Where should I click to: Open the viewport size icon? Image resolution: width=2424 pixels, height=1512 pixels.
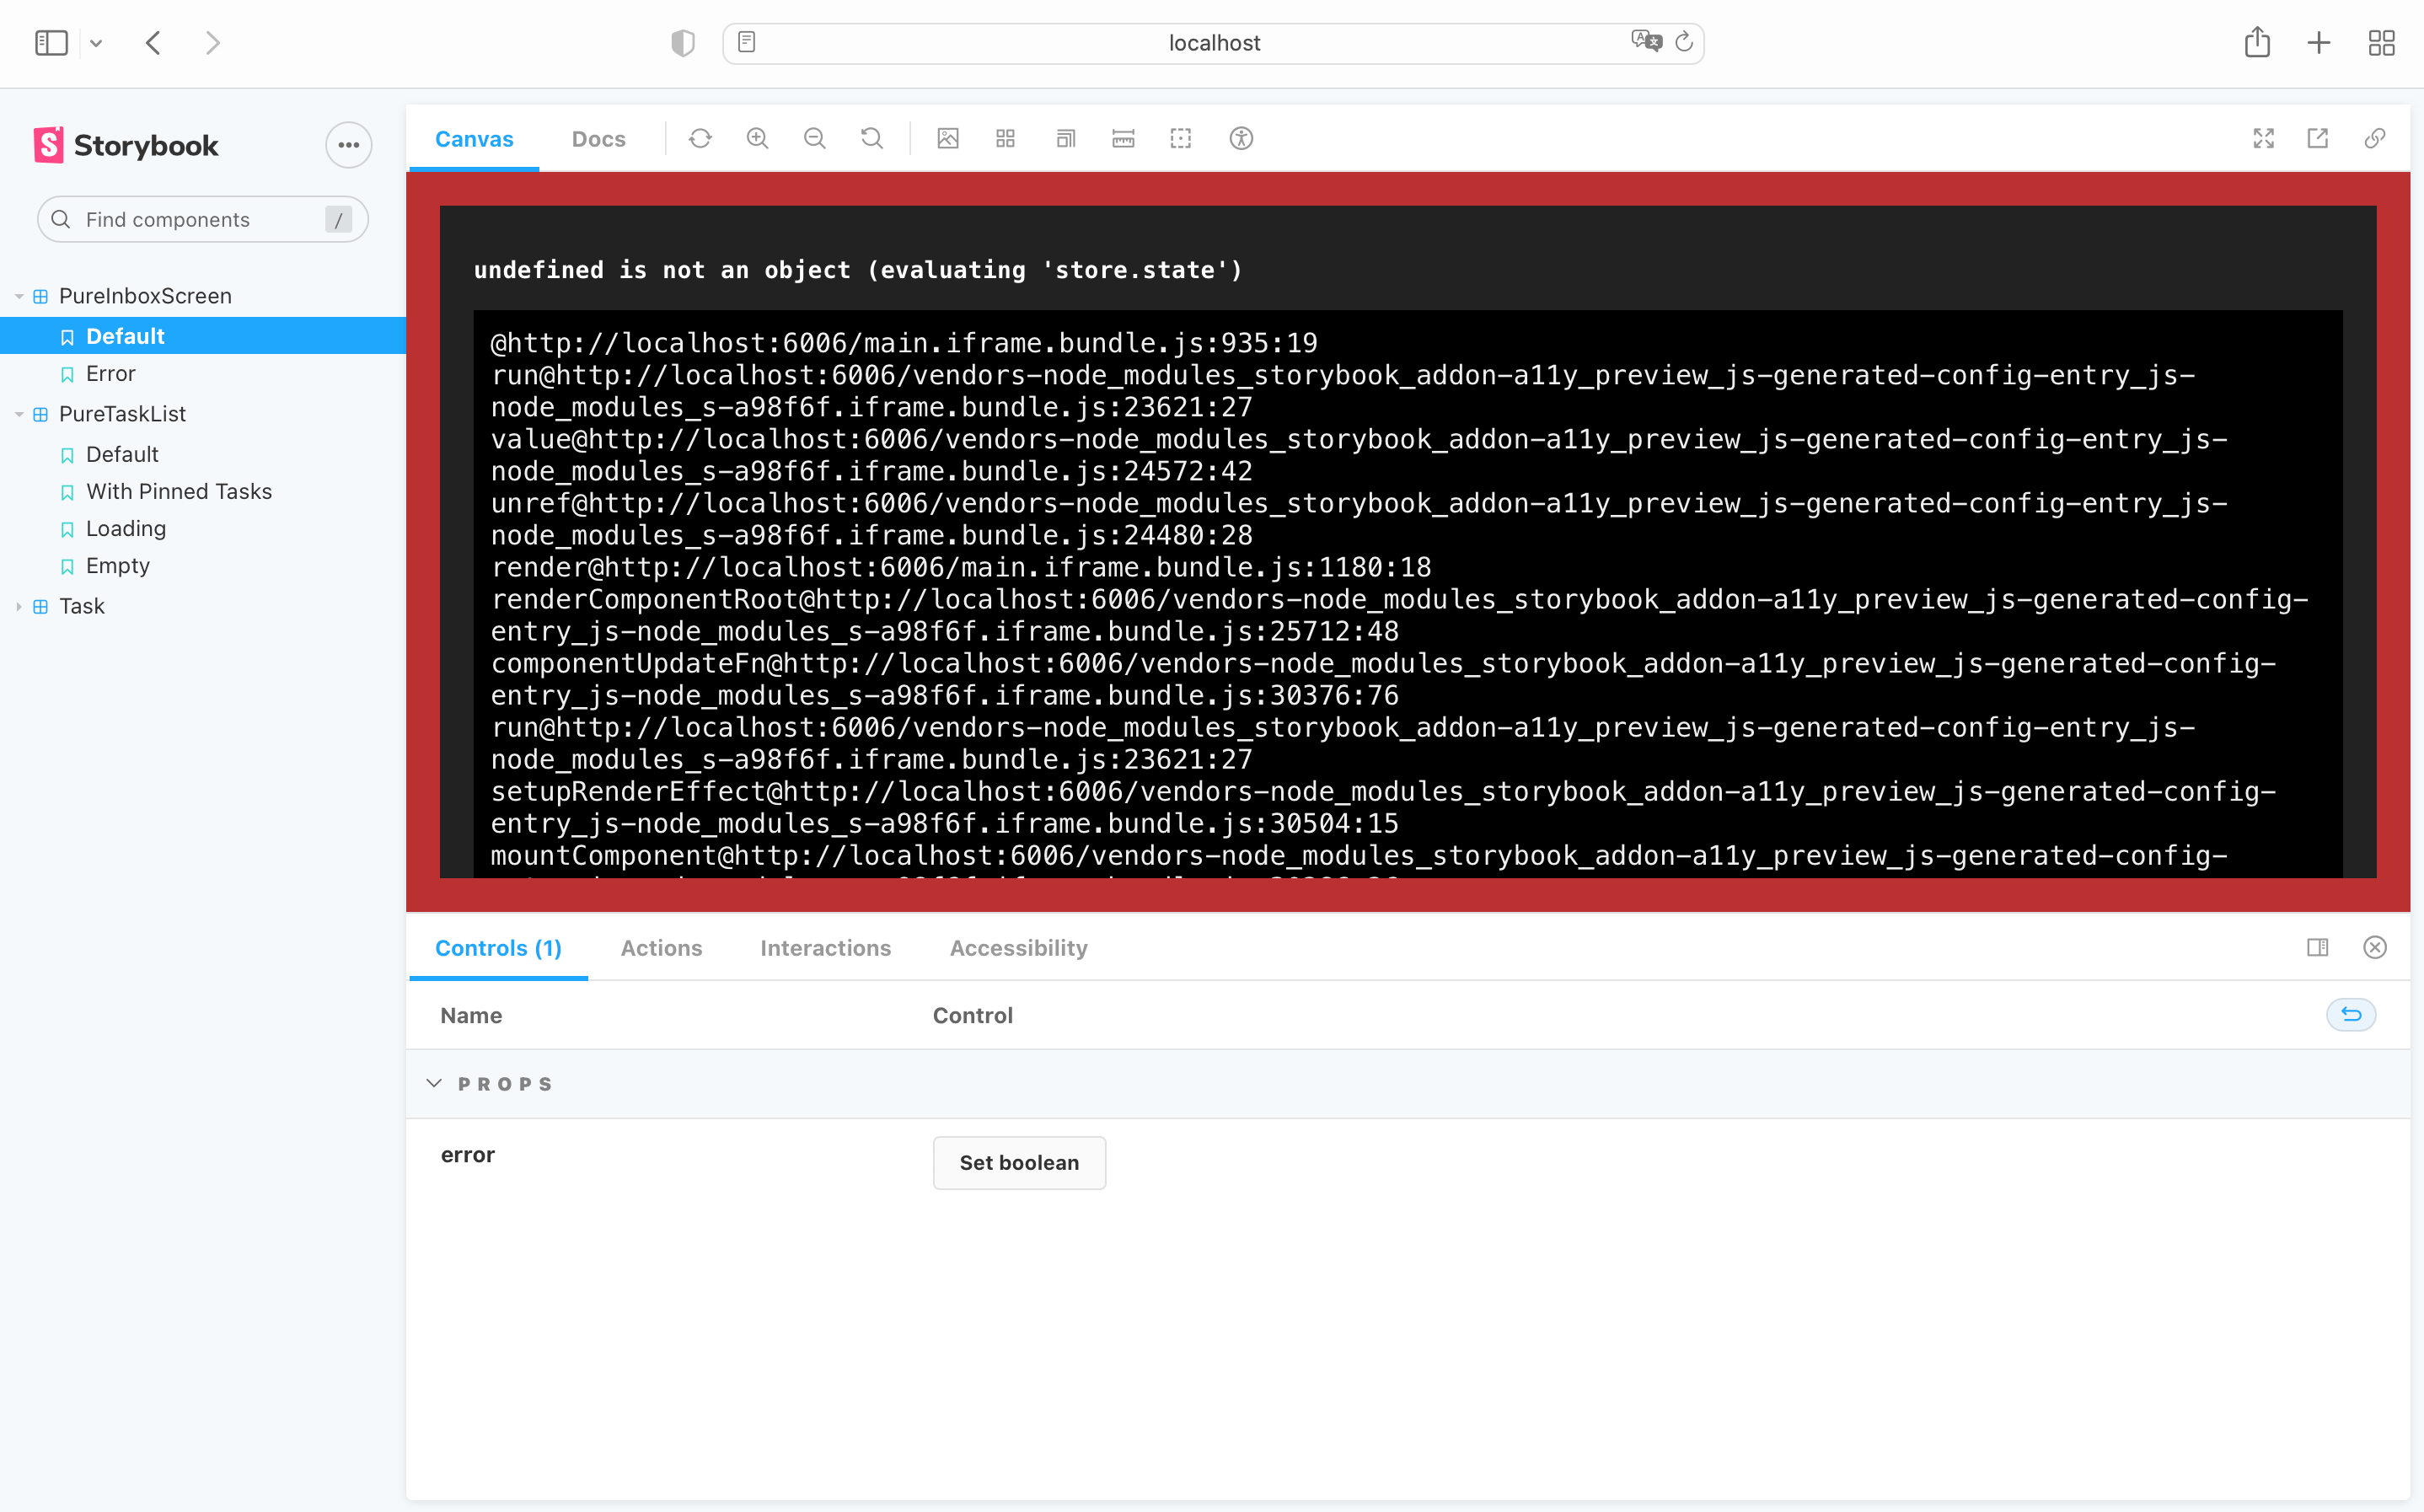[1065, 139]
